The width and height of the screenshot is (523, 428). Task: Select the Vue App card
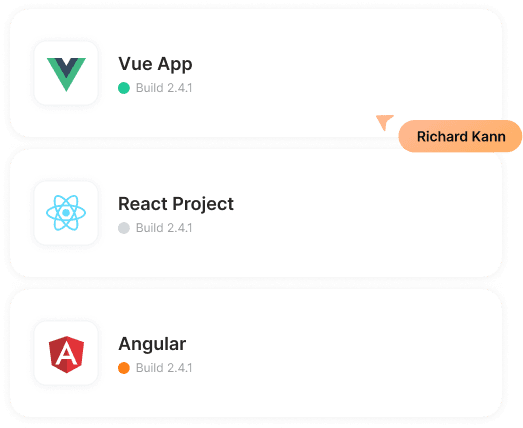tap(256, 73)
